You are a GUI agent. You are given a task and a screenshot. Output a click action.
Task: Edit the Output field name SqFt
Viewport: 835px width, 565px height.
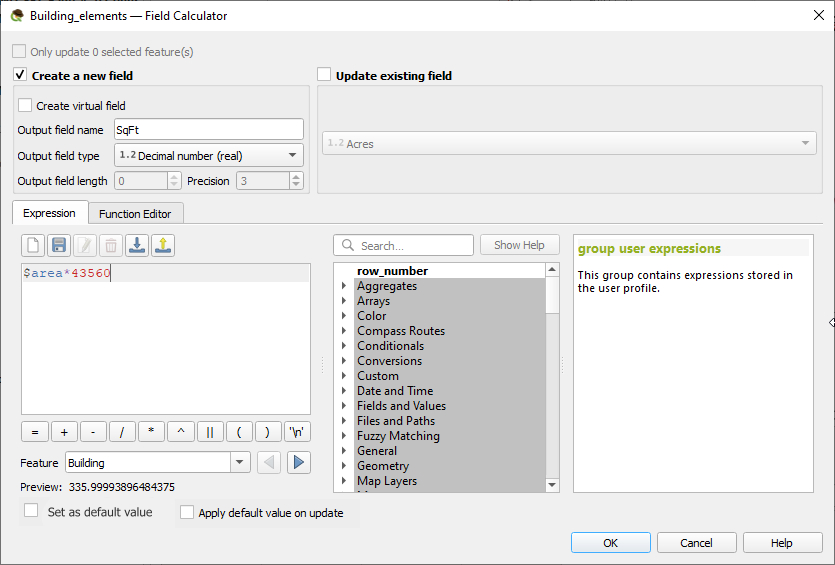(x=209, y=129)
